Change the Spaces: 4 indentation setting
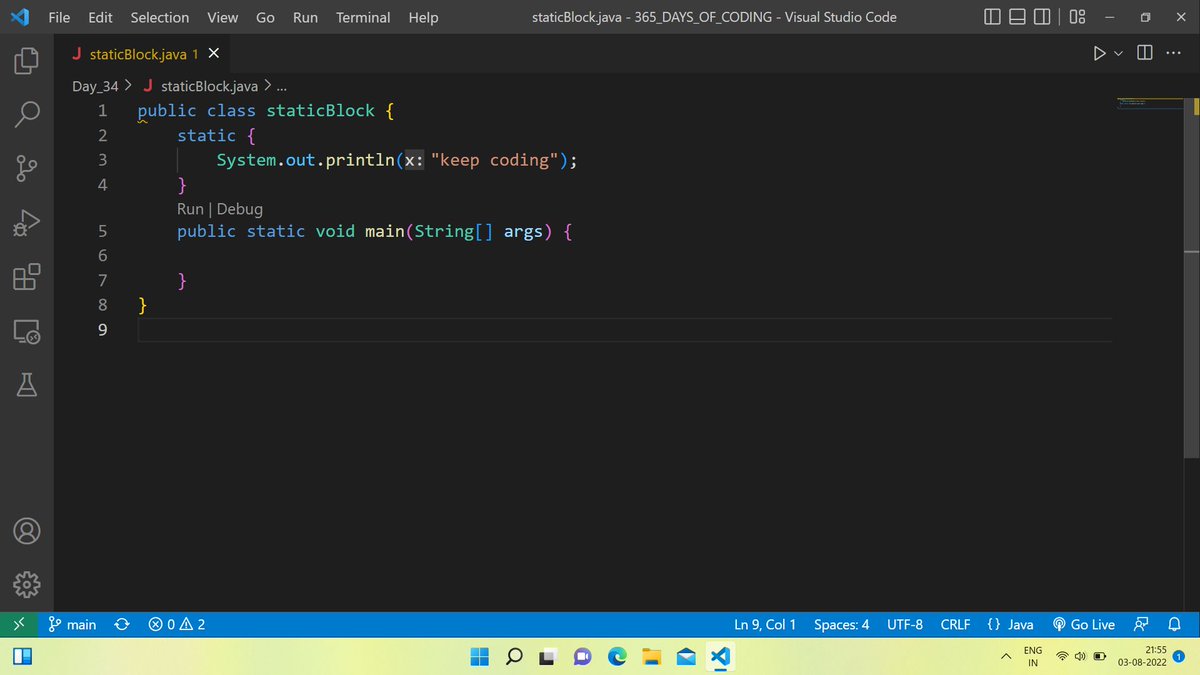 click(x=841, y=624)
